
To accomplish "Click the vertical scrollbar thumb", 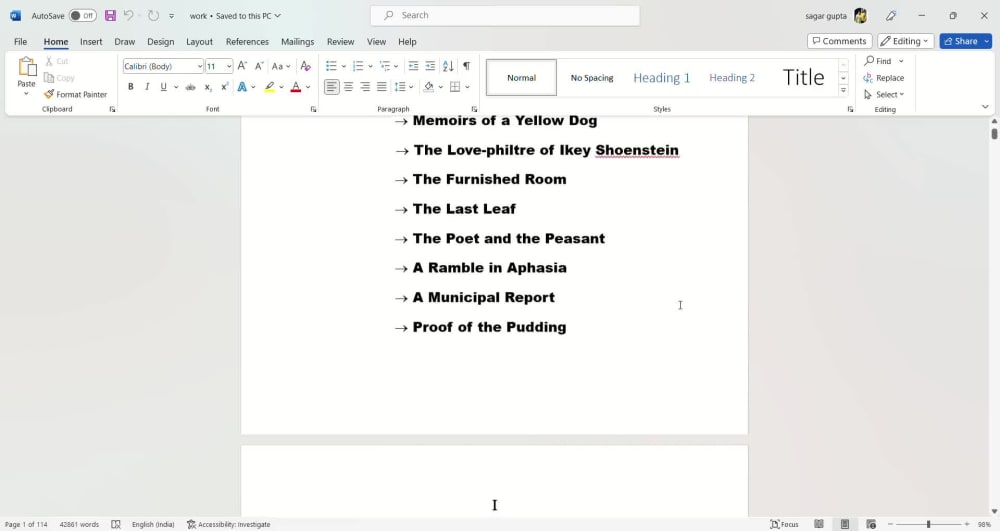I will pyautogui.click(x=994, y=134).
